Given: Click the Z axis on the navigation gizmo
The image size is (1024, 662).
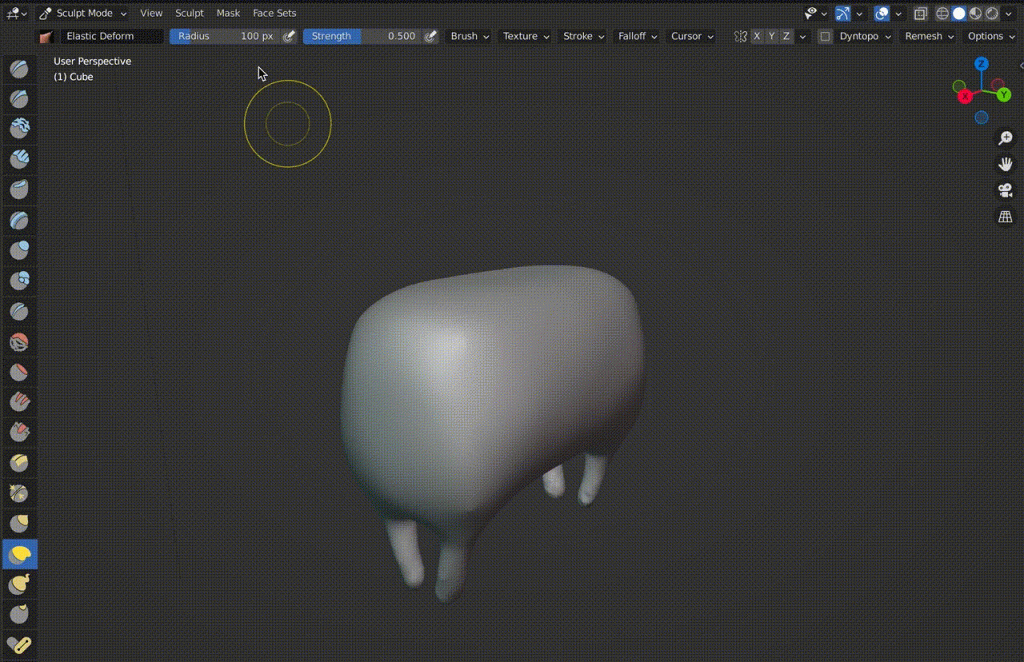Looking at the screenshot, I should [981, 63].
